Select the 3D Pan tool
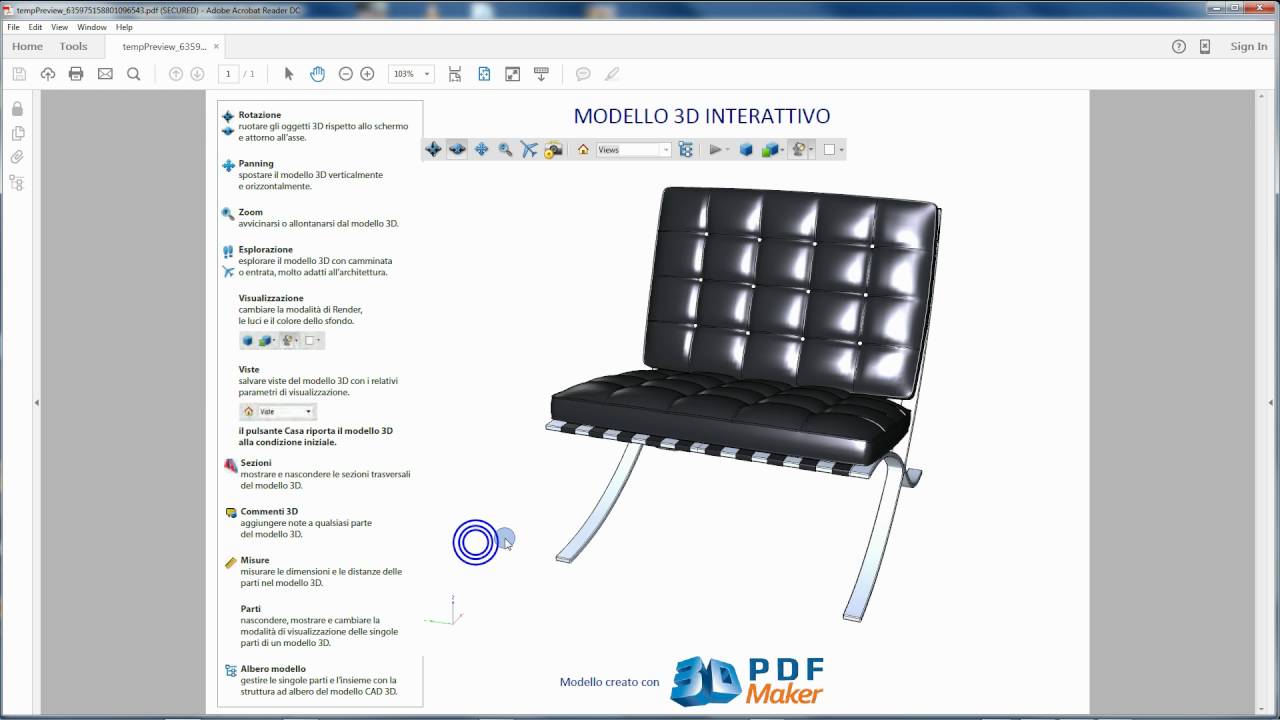The height and width of the screenshot is (720, 1280). [x=481, y=150]
